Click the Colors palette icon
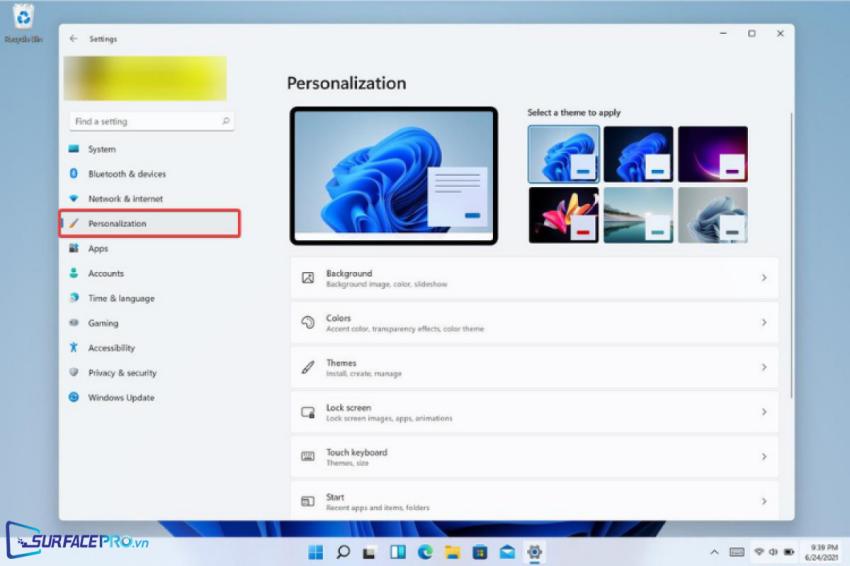850x566 pixels. click(x=307, y=323)
